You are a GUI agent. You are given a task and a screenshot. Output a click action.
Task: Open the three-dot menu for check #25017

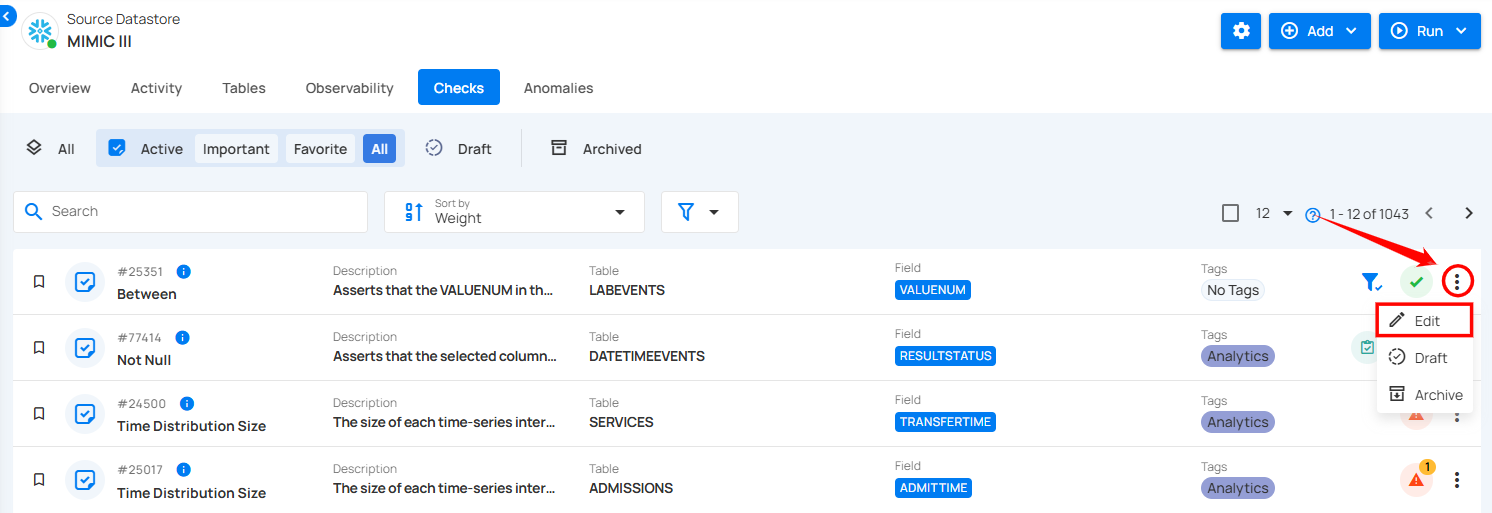pos(1457,480)
